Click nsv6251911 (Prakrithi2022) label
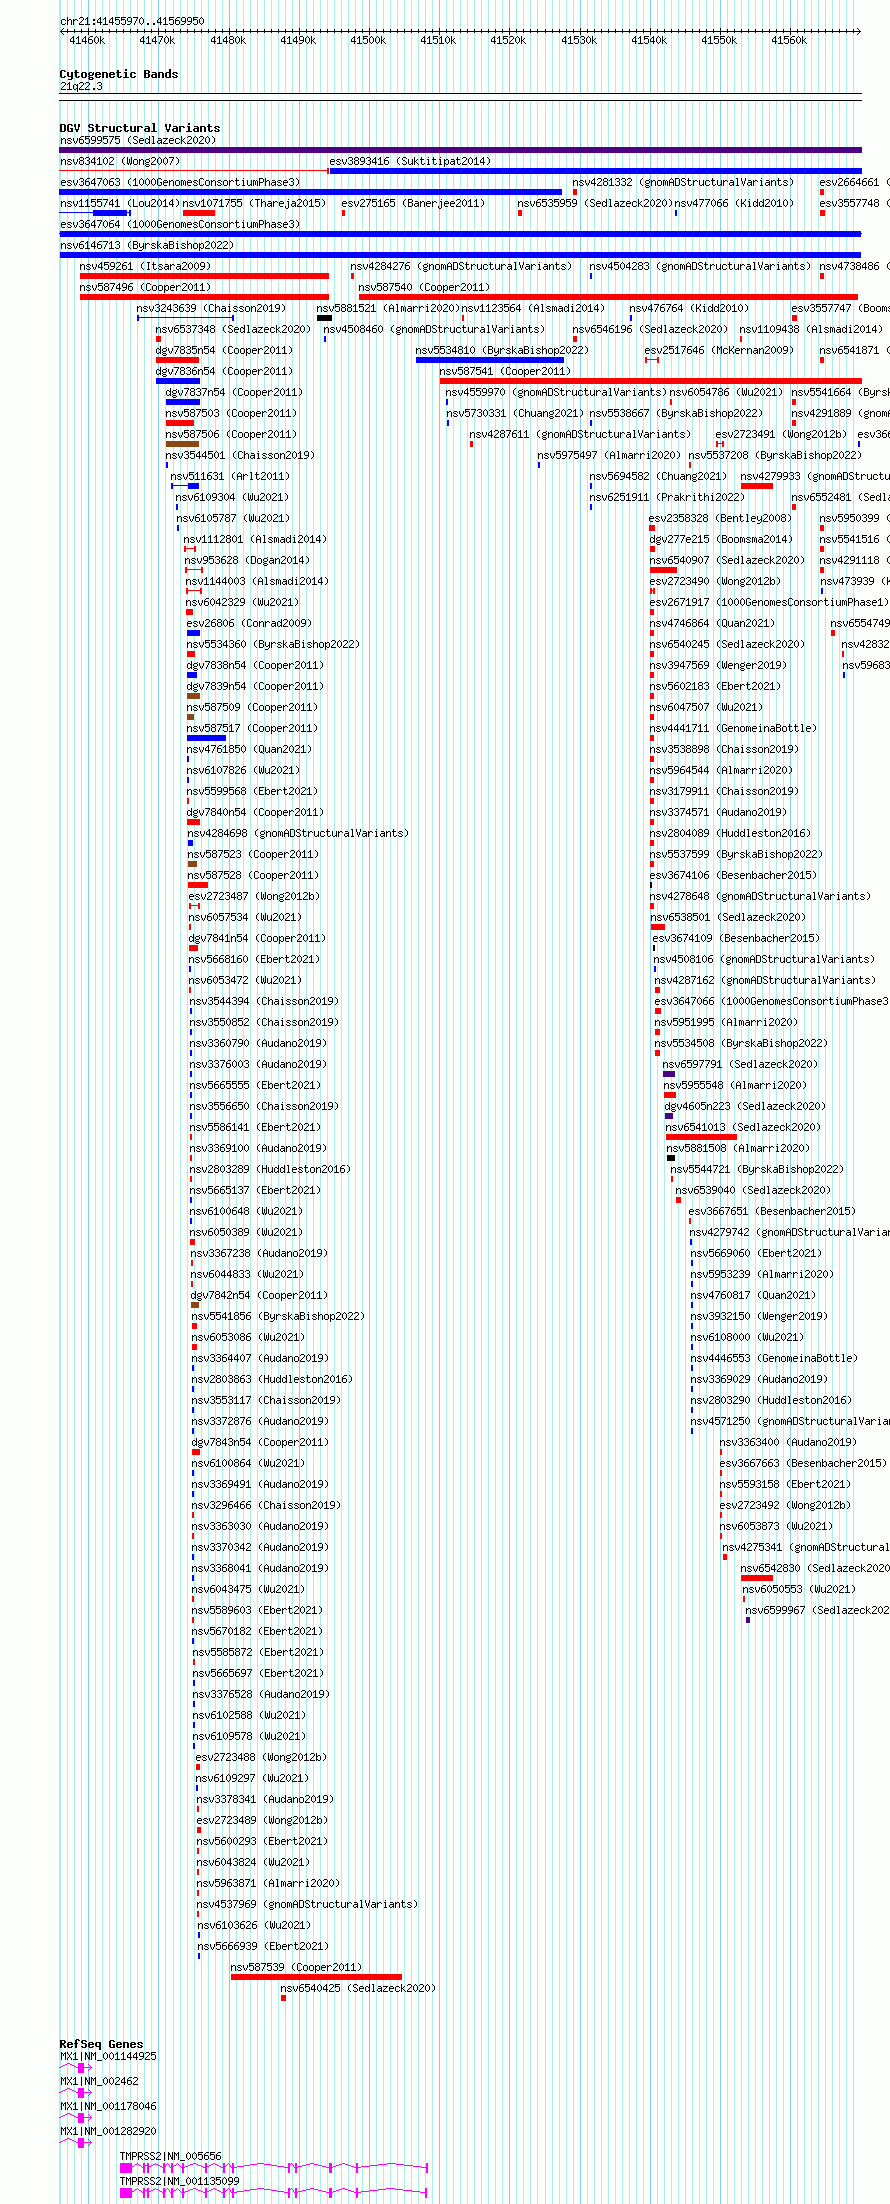 pos(667,497)
